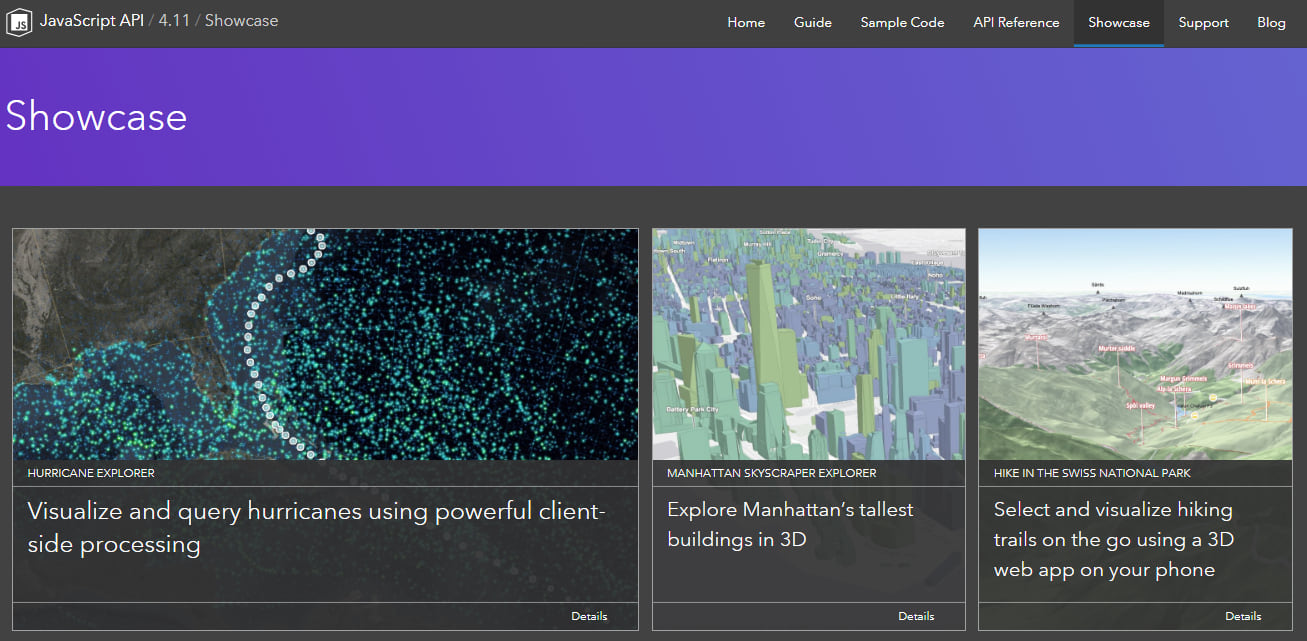
Task: Click the JS logo icon in header
Action: coord(19,22)
